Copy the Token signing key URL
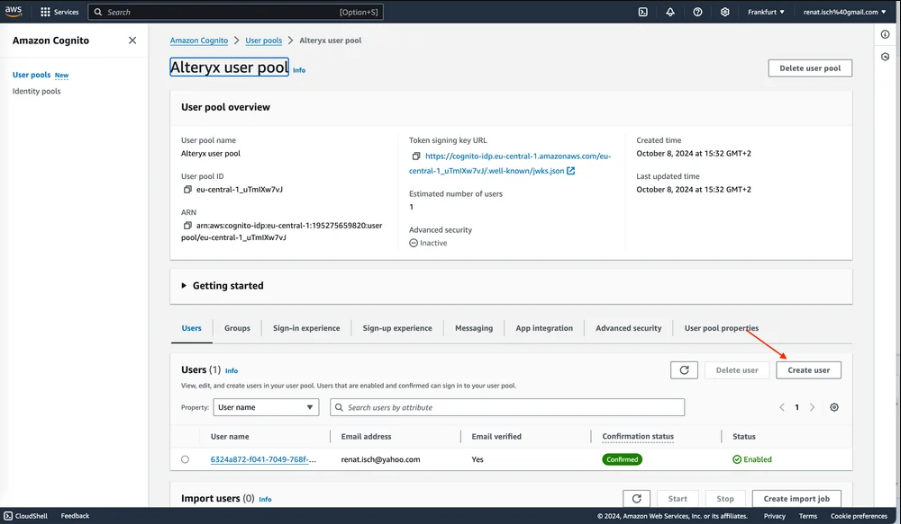Screen dimensions: 901x524 coord(416,156)
